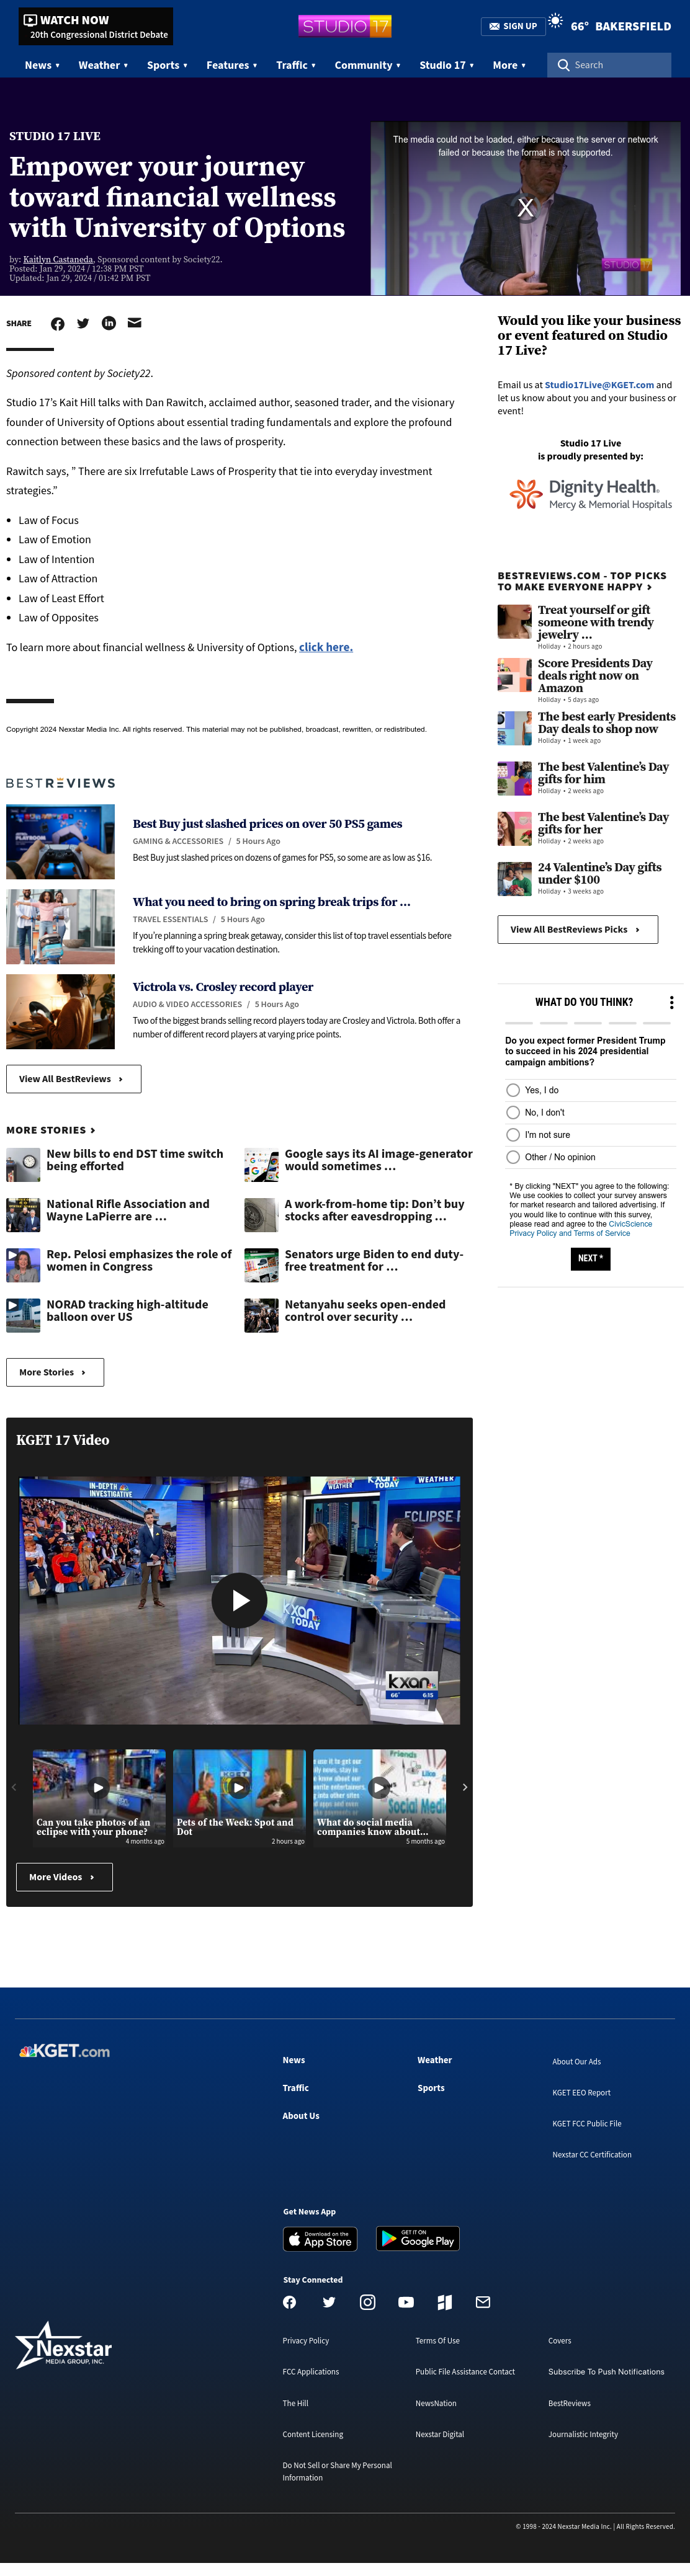Play the main KGET 17 video
Viewport: 690px width, 2576px height.
(239, 1600)
